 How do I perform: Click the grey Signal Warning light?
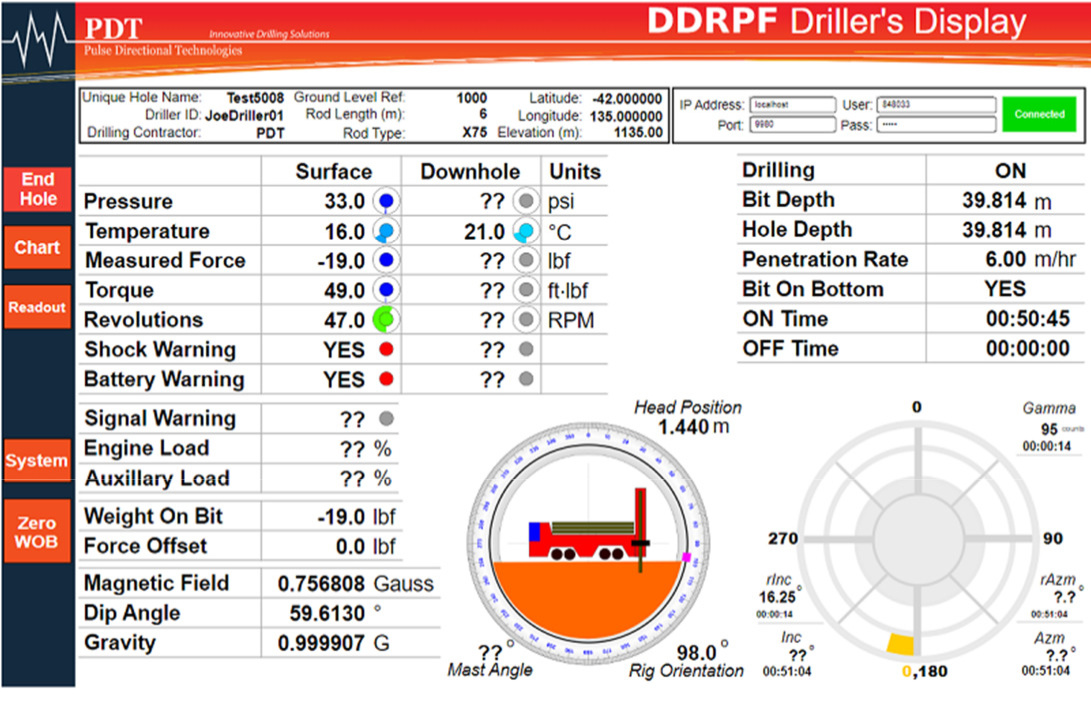point(386,419)
